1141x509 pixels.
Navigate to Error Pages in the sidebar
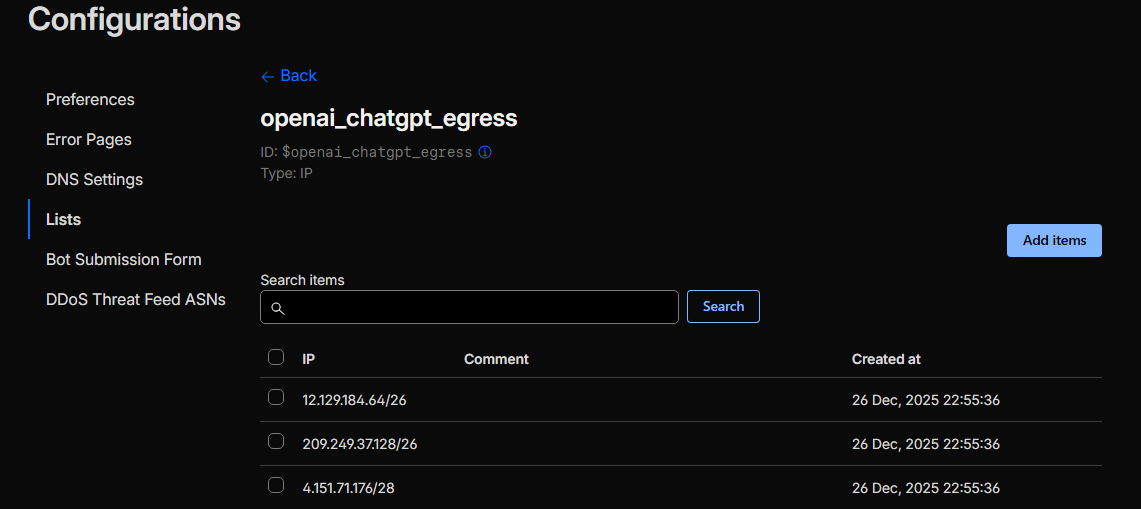coord(89,140)
